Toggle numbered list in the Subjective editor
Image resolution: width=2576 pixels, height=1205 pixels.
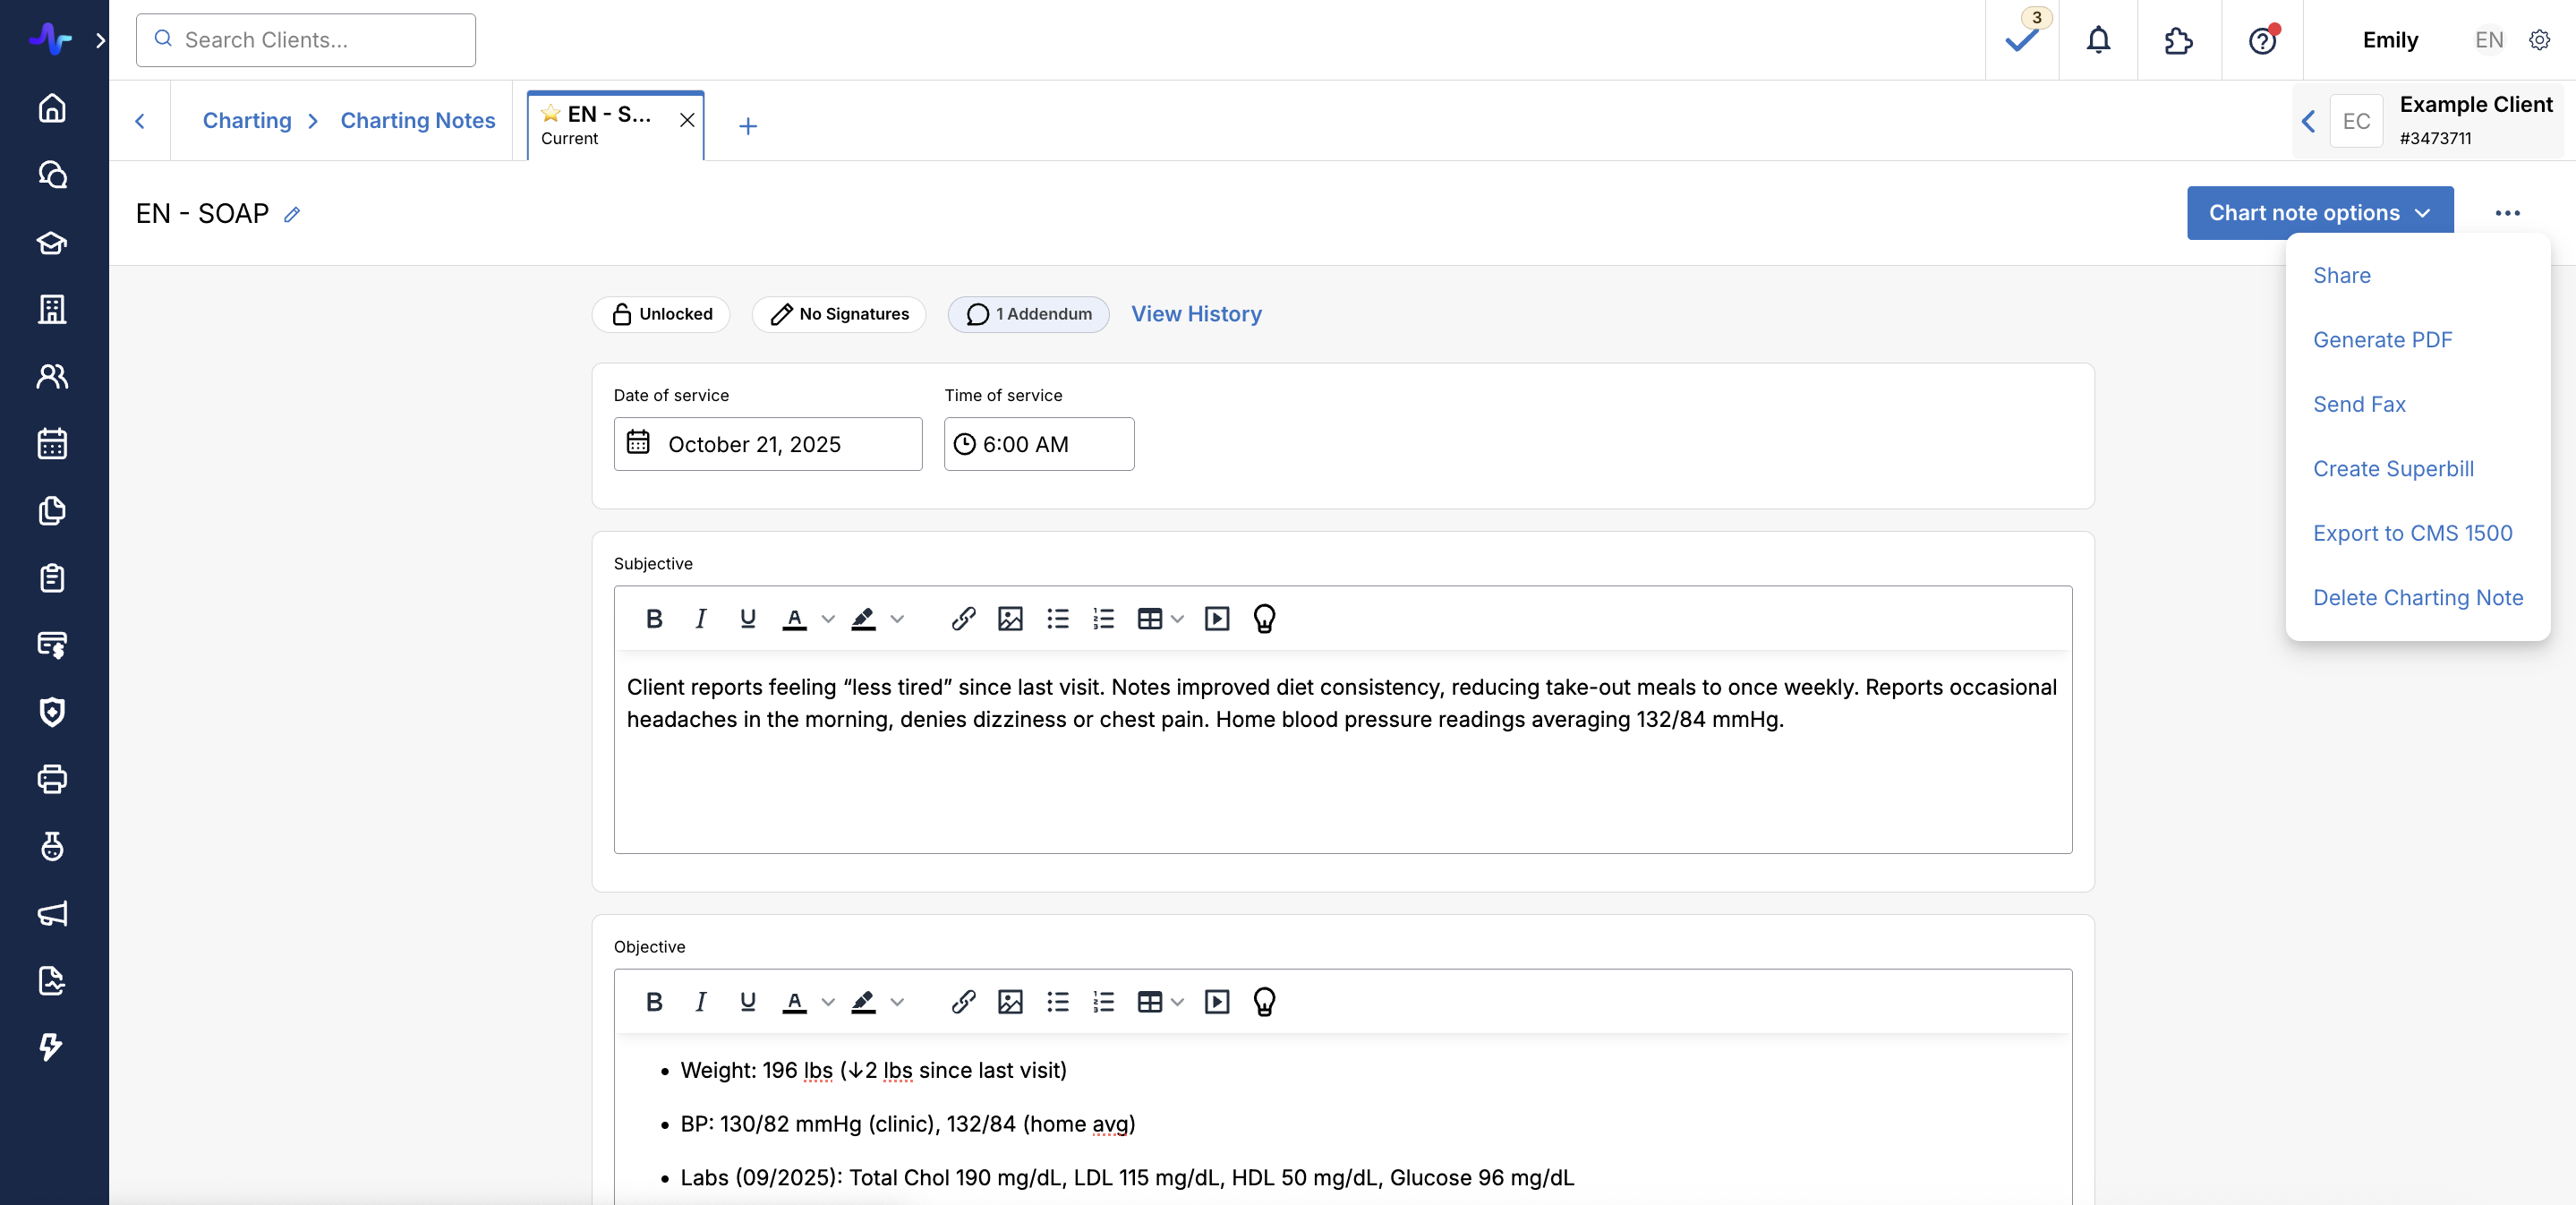tap(1104, 619)
